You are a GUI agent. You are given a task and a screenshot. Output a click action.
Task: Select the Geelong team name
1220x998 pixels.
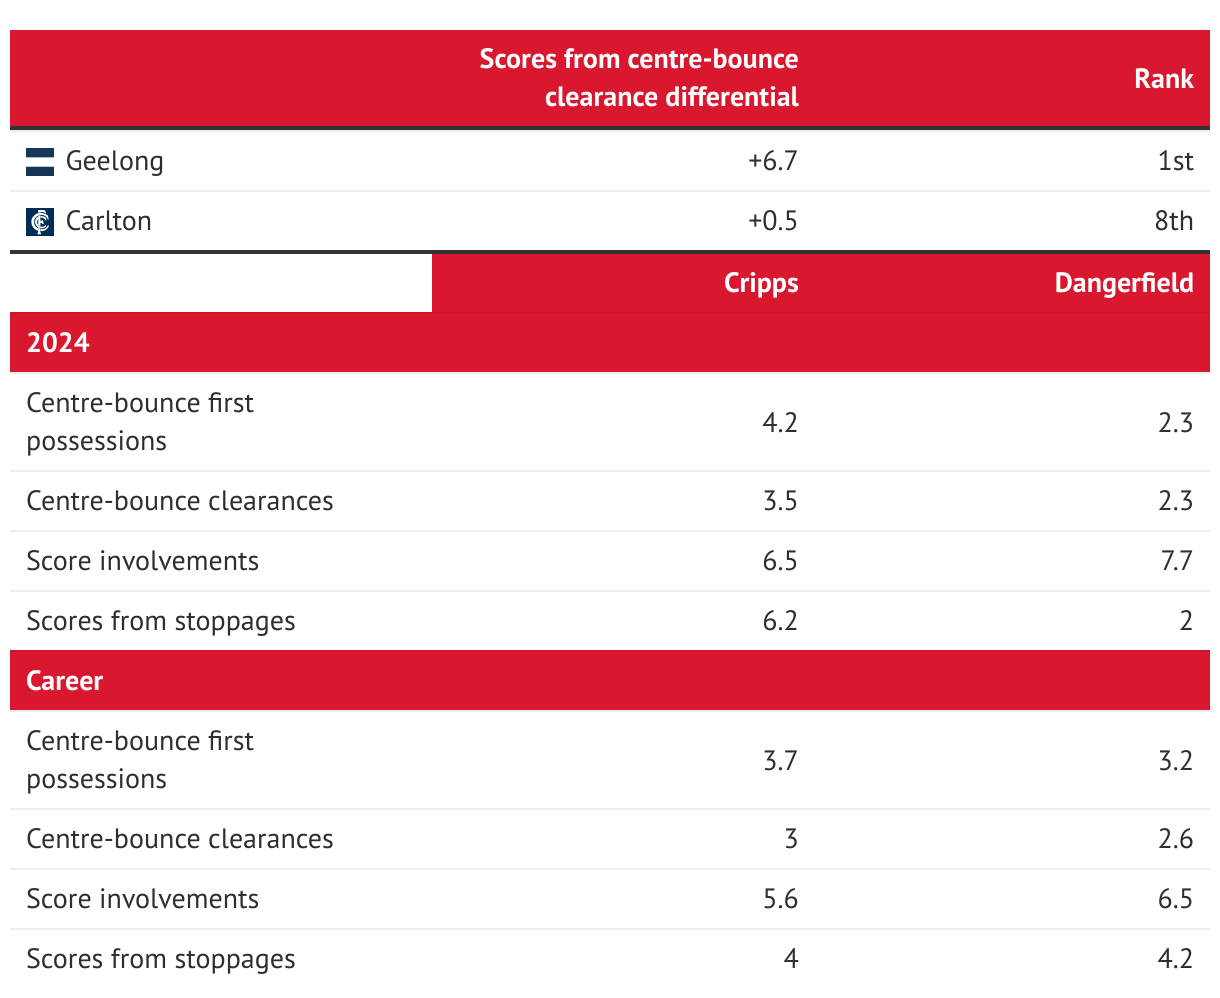[x=114, y=161]
